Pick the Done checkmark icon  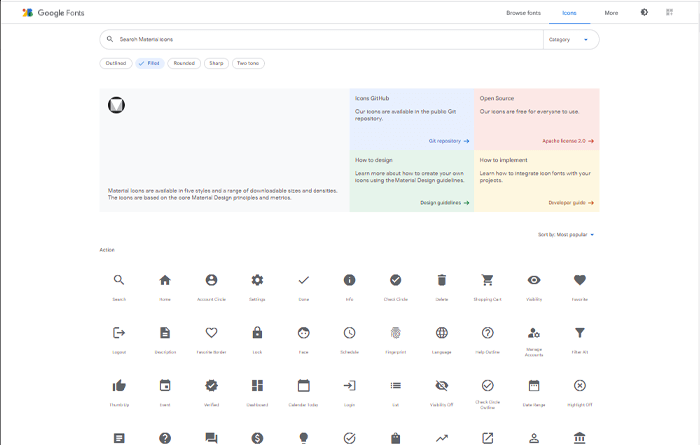click(304, 280)
